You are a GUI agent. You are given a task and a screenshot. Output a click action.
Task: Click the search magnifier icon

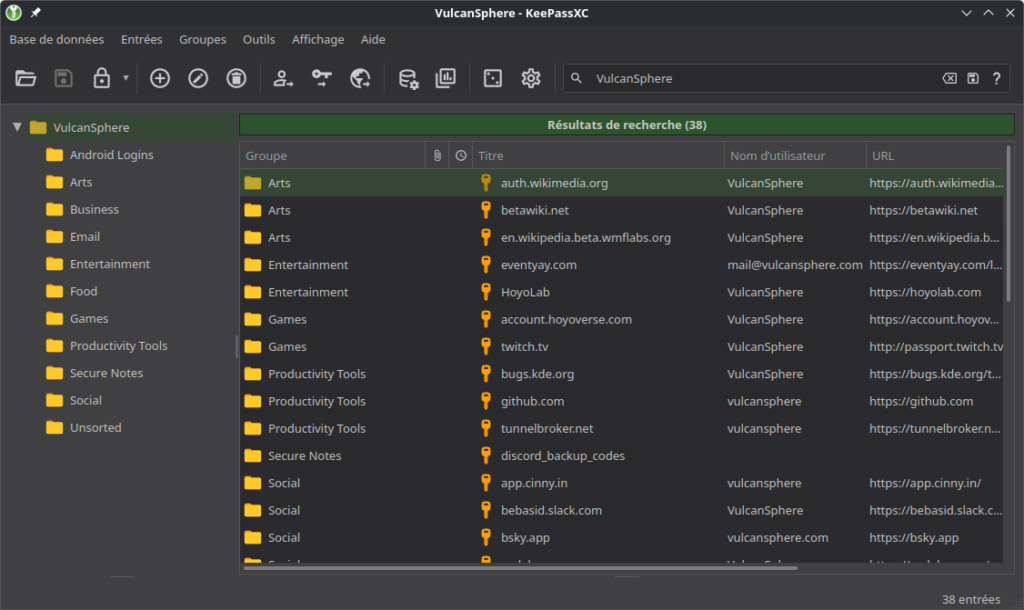[x=576, y=78]
